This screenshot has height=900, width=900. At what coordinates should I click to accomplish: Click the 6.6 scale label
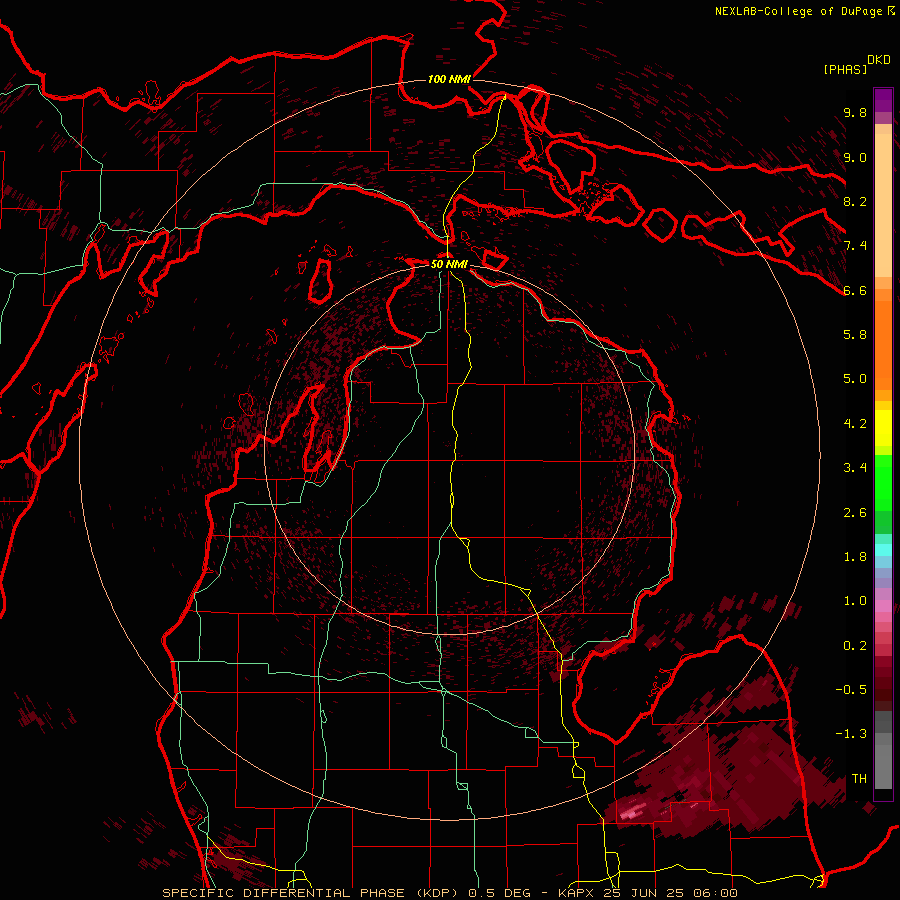[855, 290]
